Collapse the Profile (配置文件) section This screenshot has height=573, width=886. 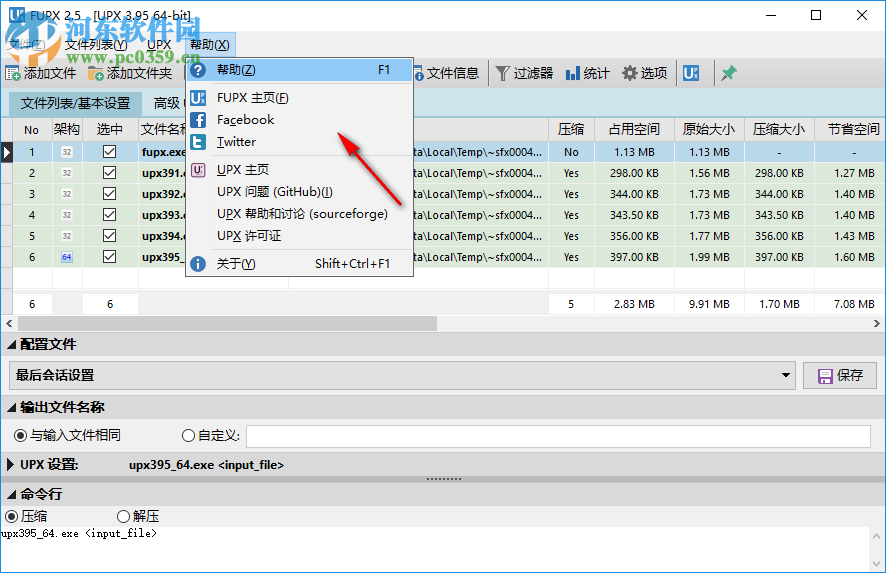coord(11,345)
